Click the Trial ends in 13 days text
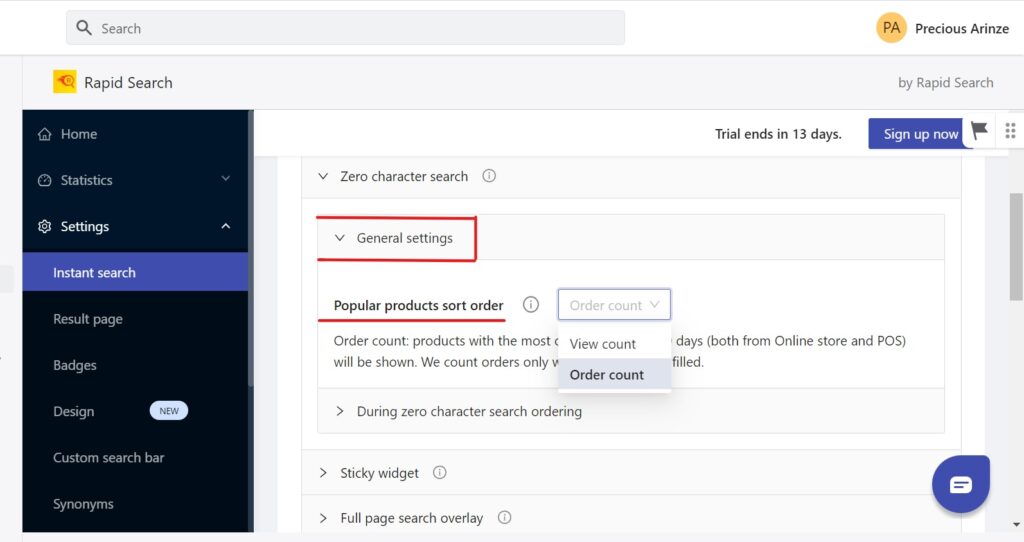 click(778, 134)
